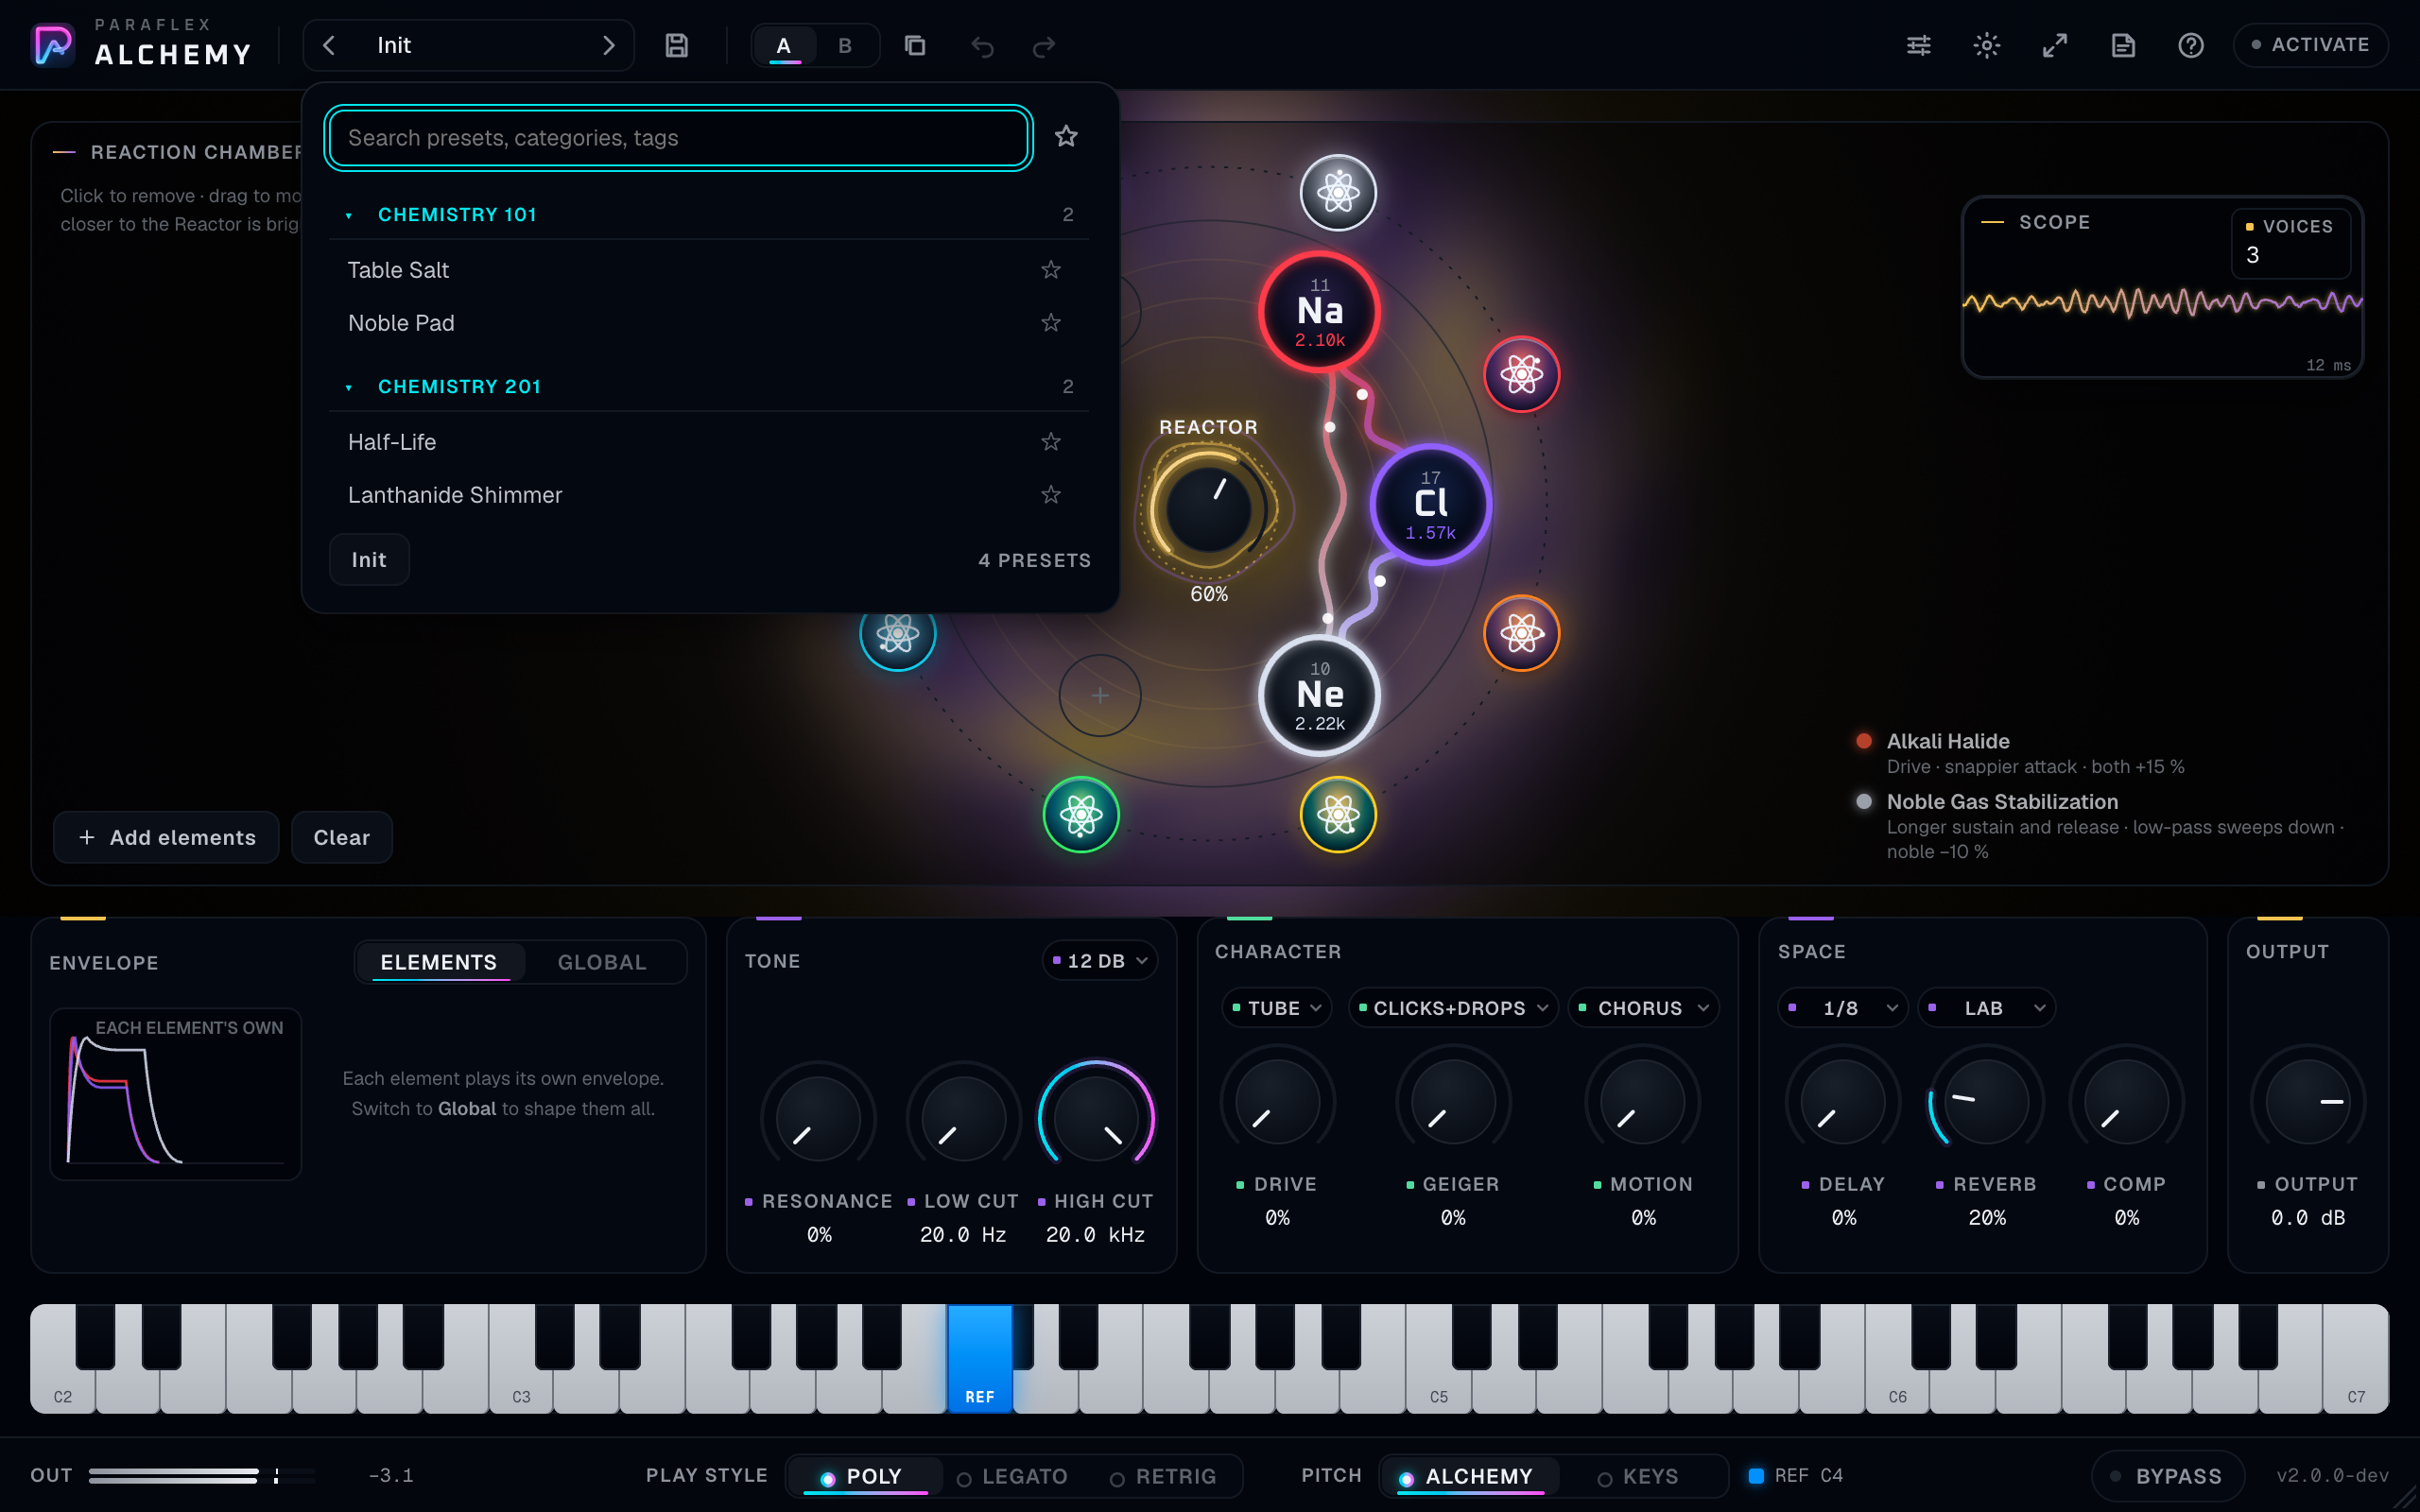This screenshot has width=2420, height=1512.
Task: Favorite the Table Salt preset
Action: pos(1050,269)
